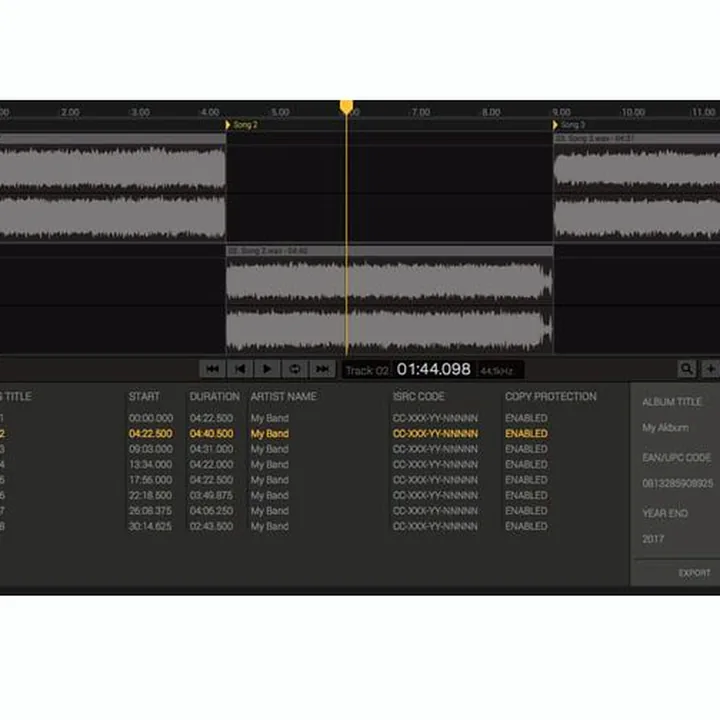The width and height of the screenshot is (720, 720).
Task: Edit ISRC code in 30:14.625 row
Action: (435, 526)
